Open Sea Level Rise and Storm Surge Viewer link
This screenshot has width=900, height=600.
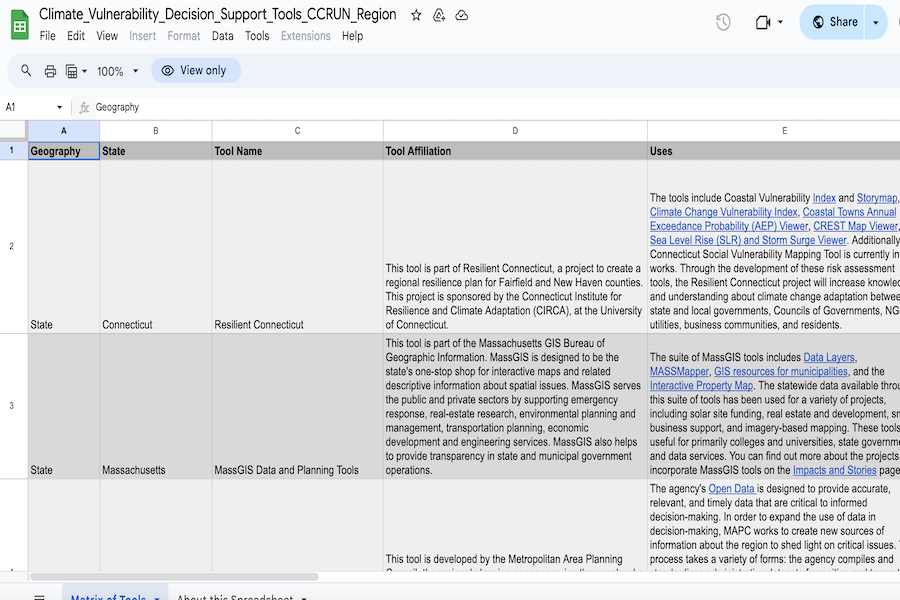(x=748, y=240)
